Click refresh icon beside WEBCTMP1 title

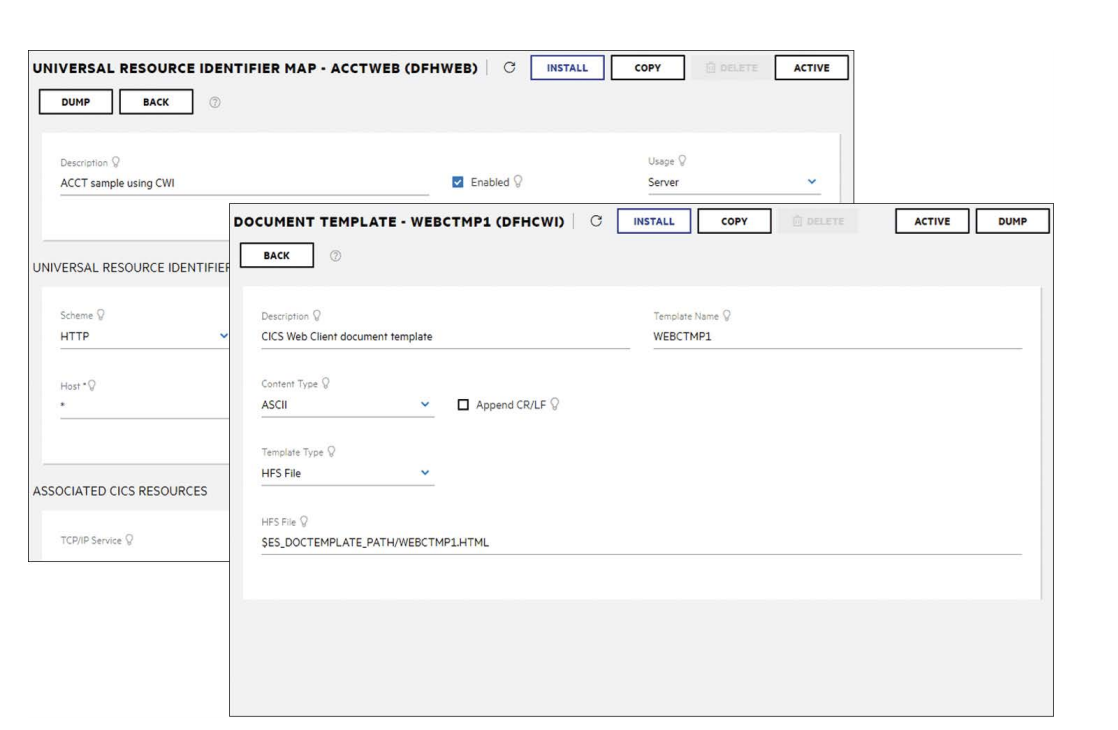click(596, 220)
